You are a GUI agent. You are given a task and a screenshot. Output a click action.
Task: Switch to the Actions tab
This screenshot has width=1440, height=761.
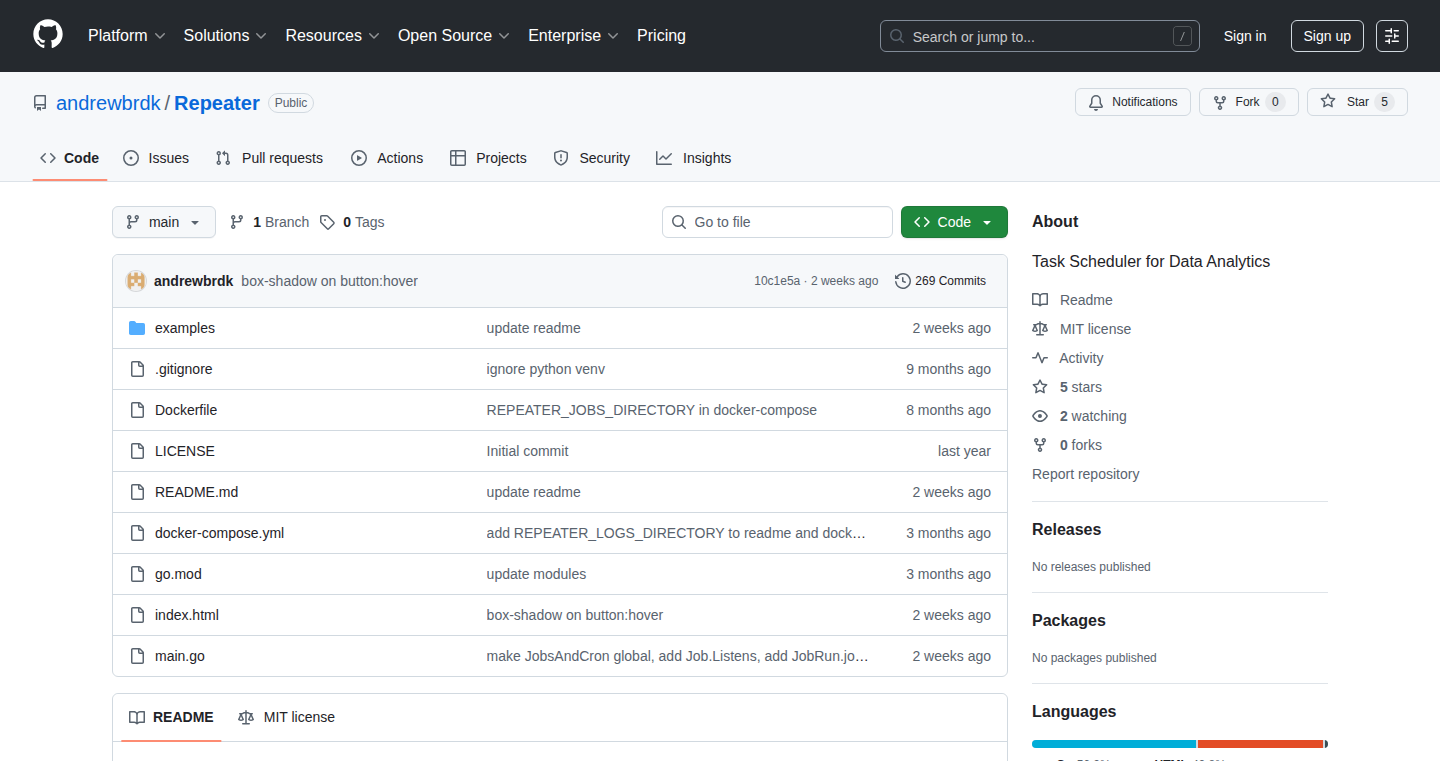(388, 158)
